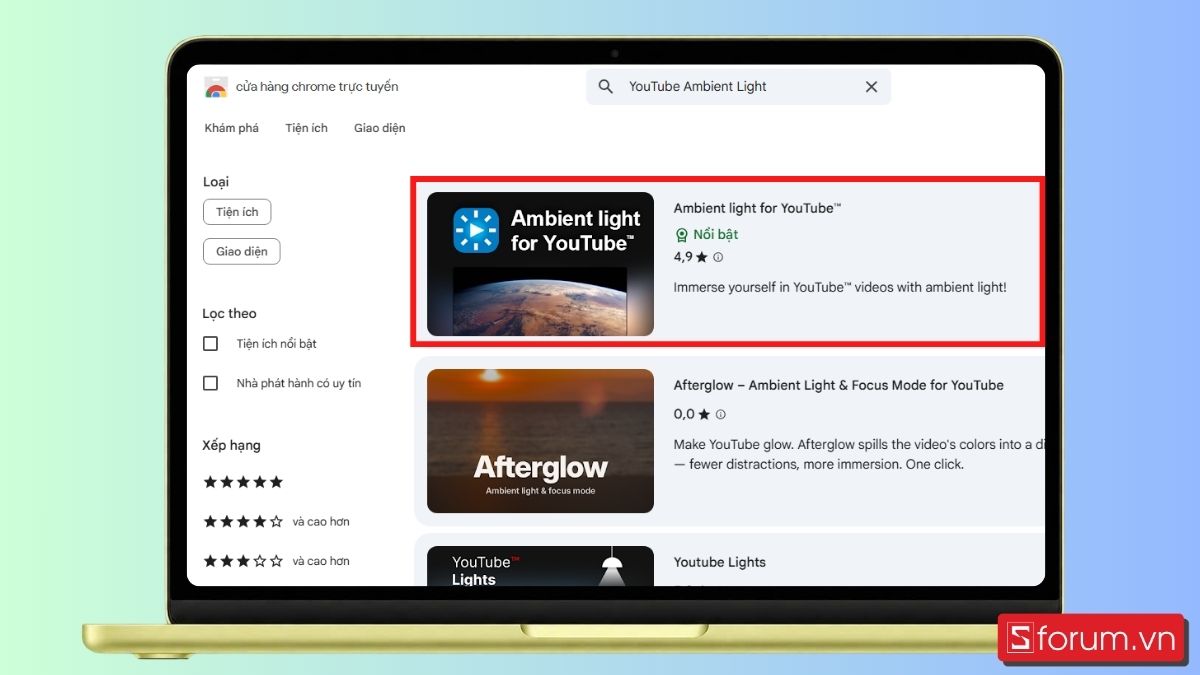This screenshot has width=1200, height=675.
Task: Click the info icon next to 0,0 rating
Action: coord(721,414)
